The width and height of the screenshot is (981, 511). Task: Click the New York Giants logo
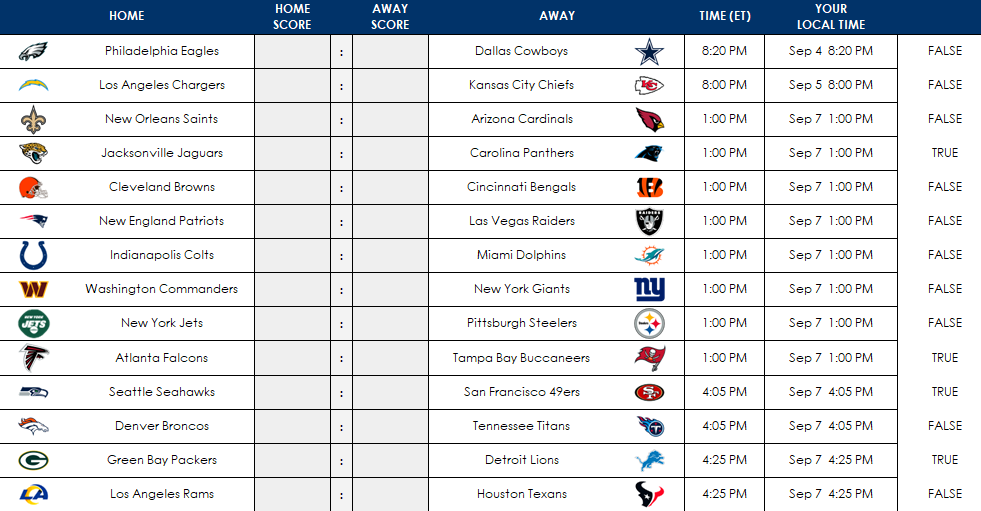tap(649, 289)
